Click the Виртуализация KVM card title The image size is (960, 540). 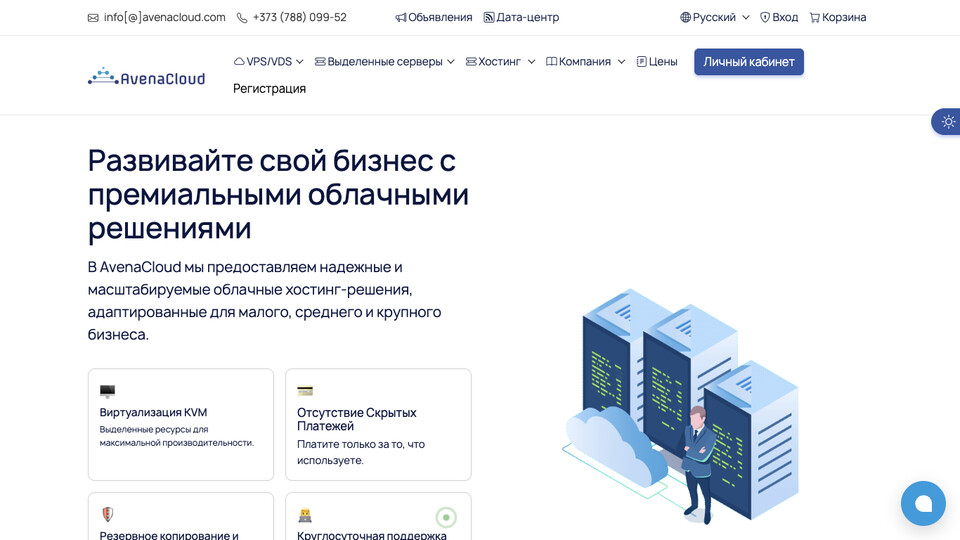[154, 412]
